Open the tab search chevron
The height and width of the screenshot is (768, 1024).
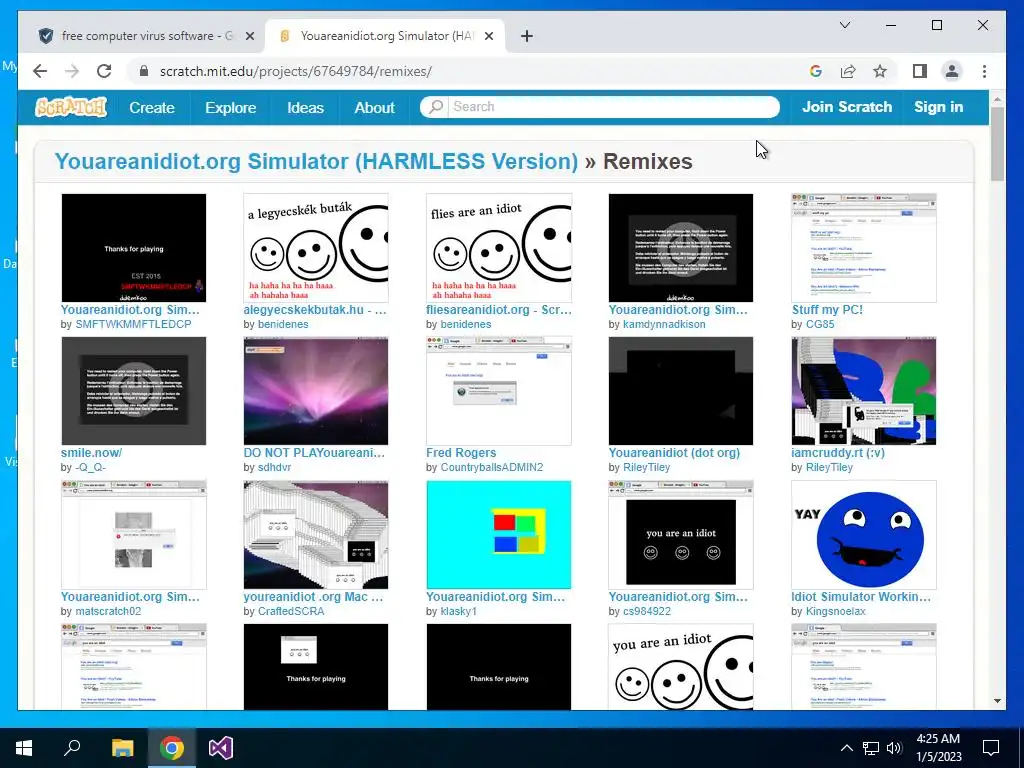(x=844, y=25)
